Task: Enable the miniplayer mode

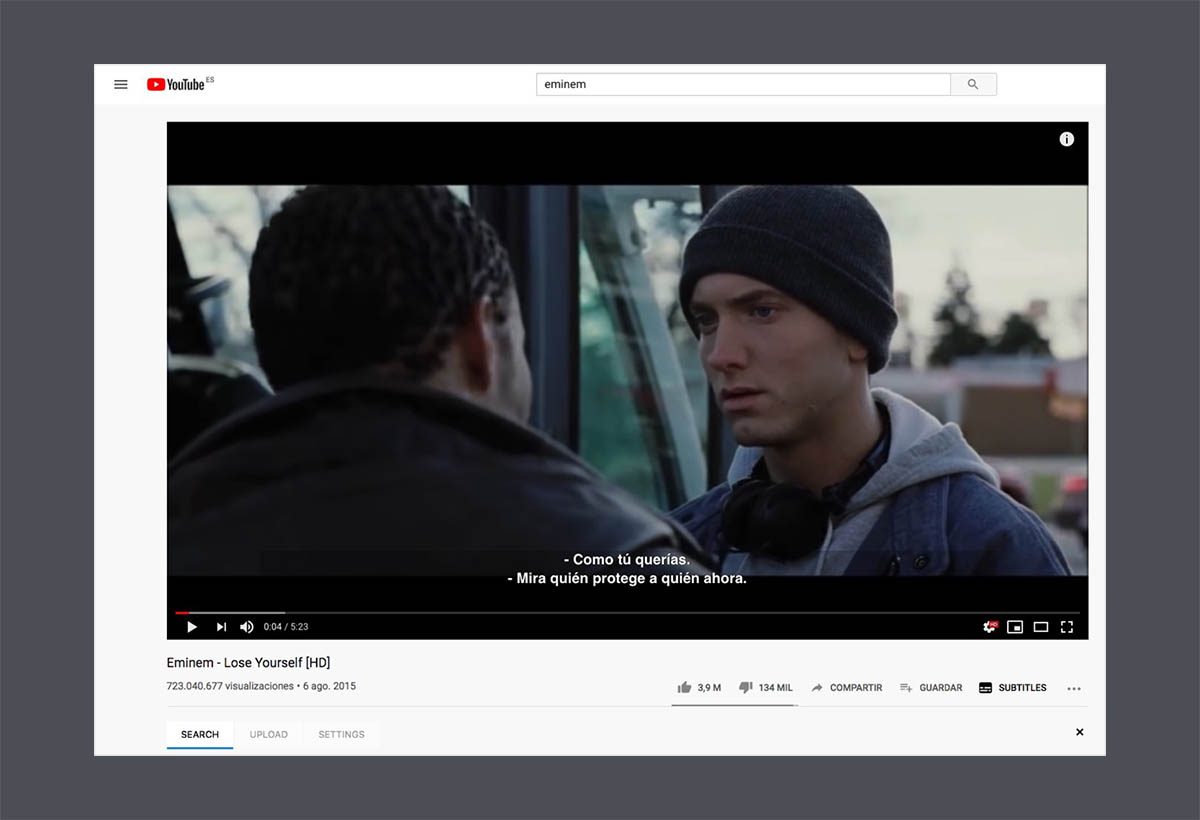Action: [x=1015, y=627]
